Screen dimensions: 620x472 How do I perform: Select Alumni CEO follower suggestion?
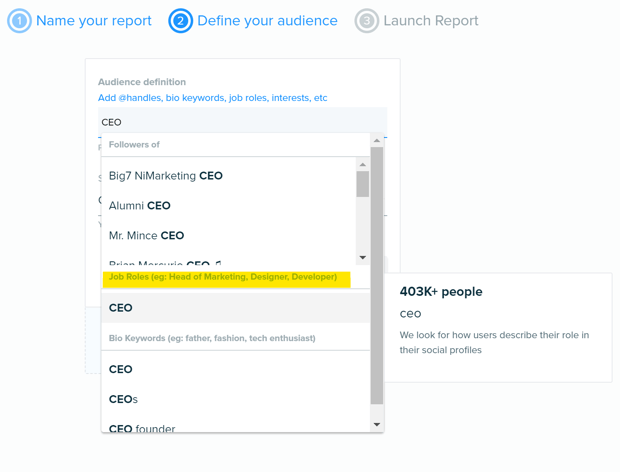tap(229, 206)
